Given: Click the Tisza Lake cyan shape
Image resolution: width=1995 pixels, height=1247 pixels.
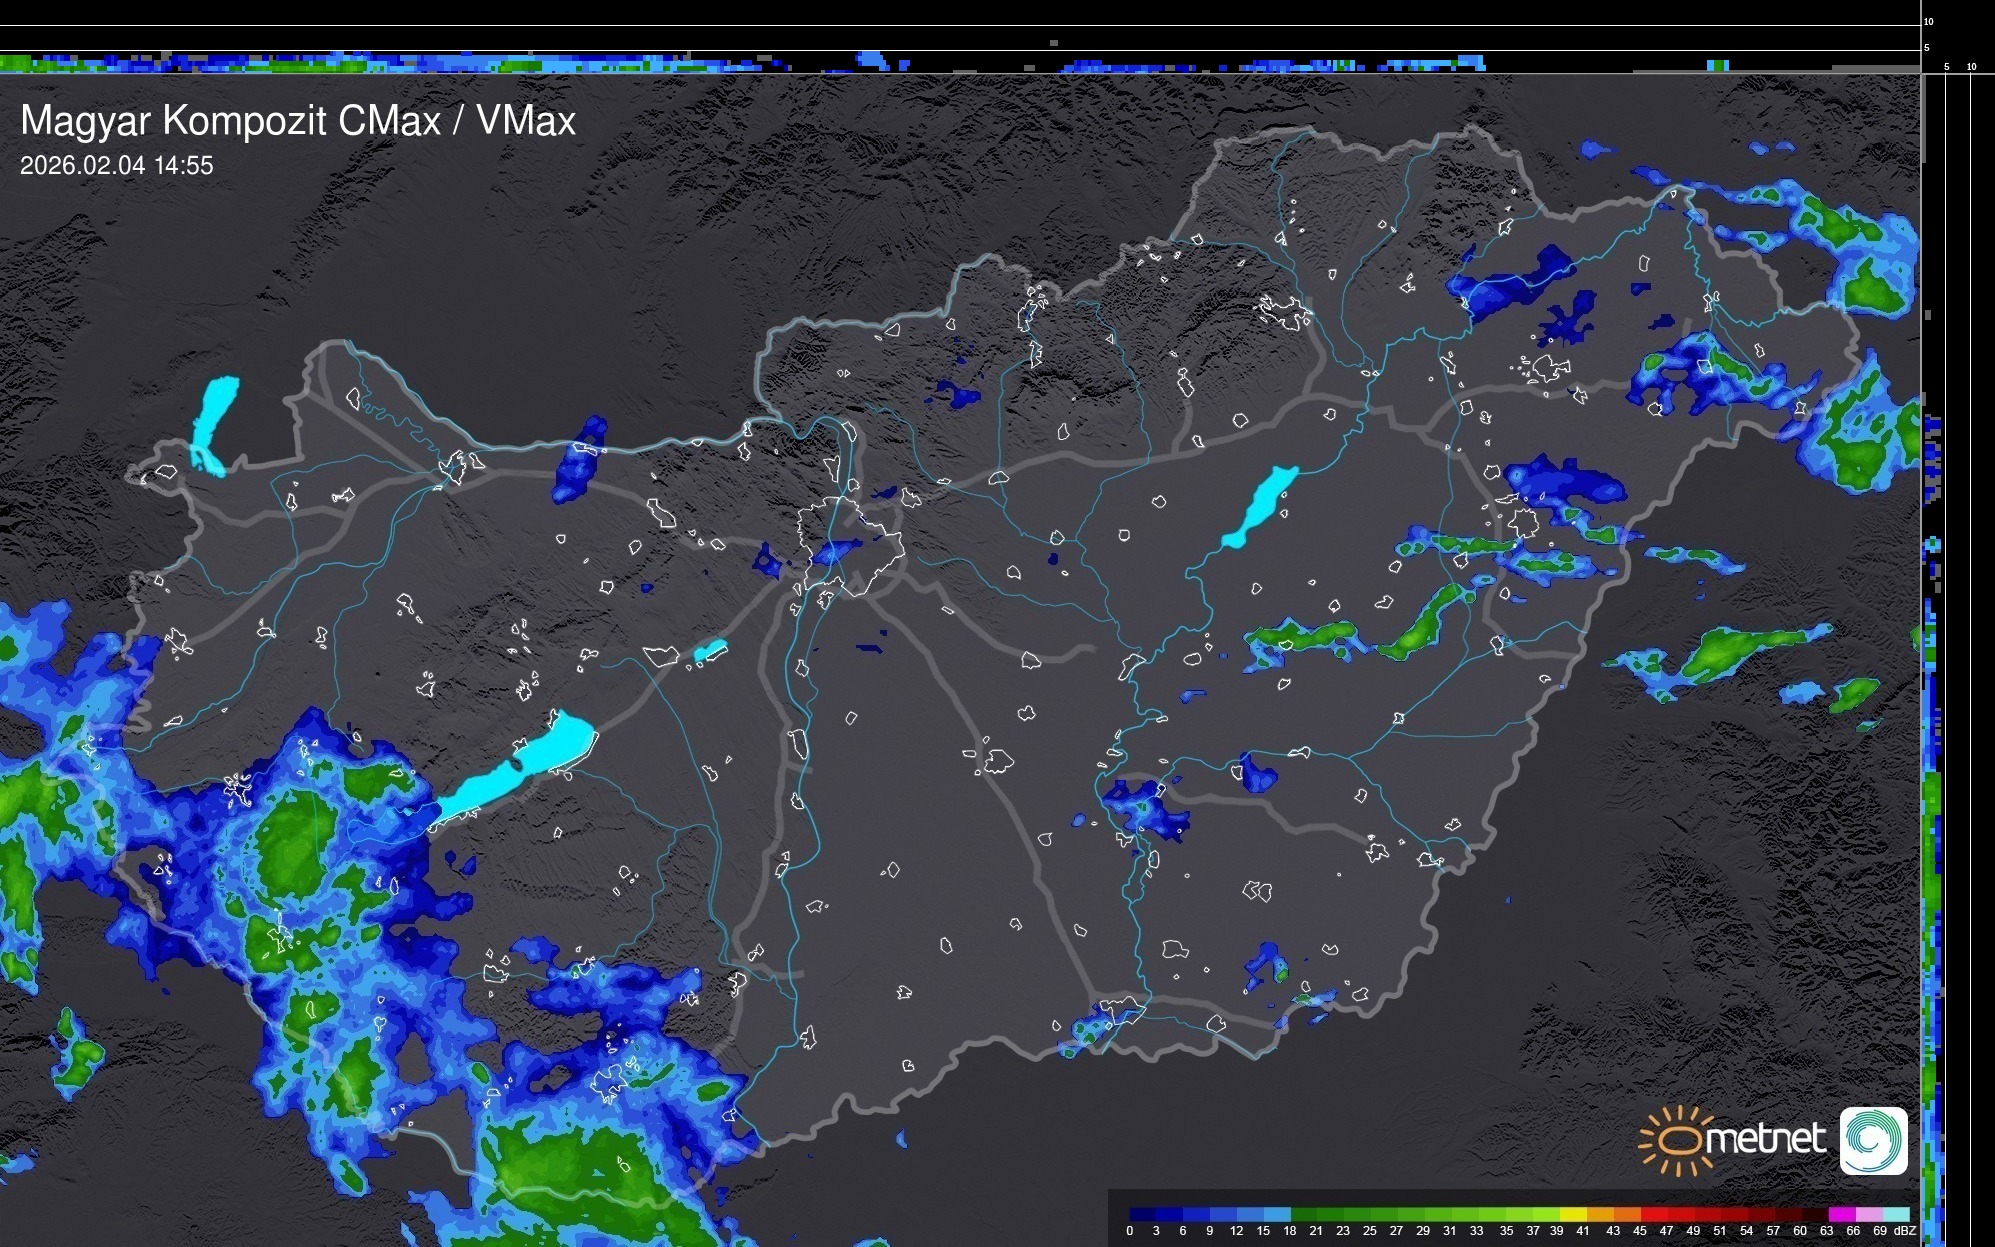Looking at the screenshot, I should pyautogui.click(x=1262, y=505).
